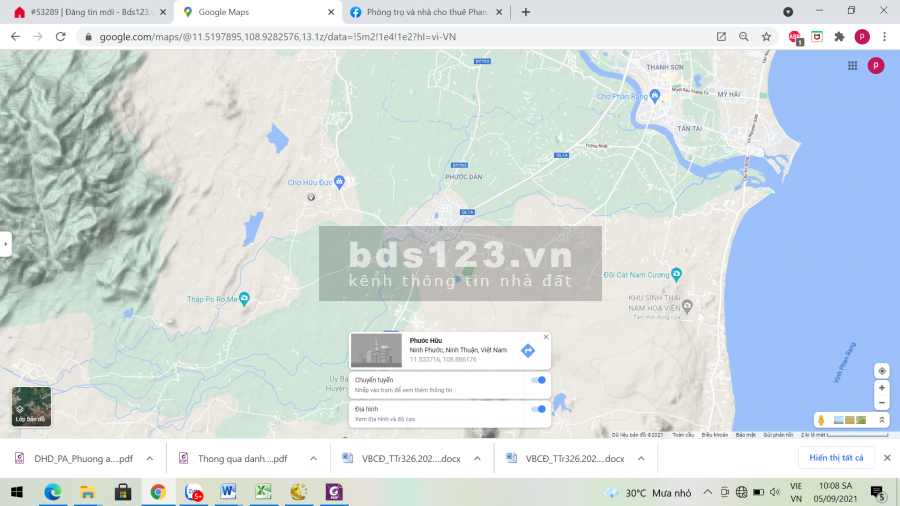
Task: Click the Chợ Hữu Đức marker
Action: pos(339,182)
